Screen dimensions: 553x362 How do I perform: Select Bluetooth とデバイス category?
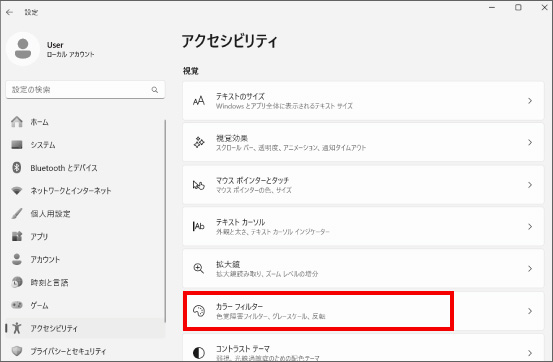(85, 168)
